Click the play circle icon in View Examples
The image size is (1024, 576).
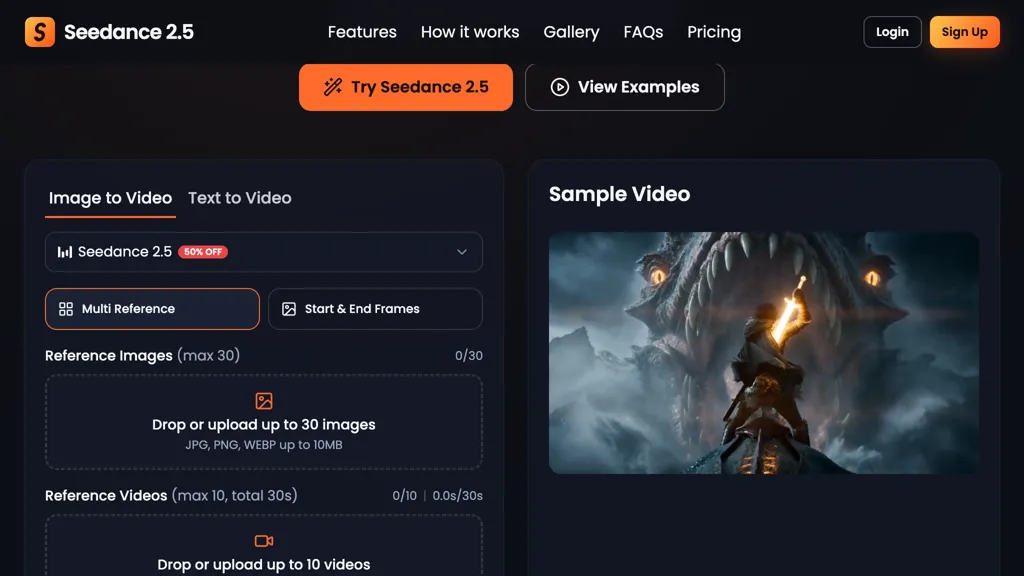tap(560, 87)
